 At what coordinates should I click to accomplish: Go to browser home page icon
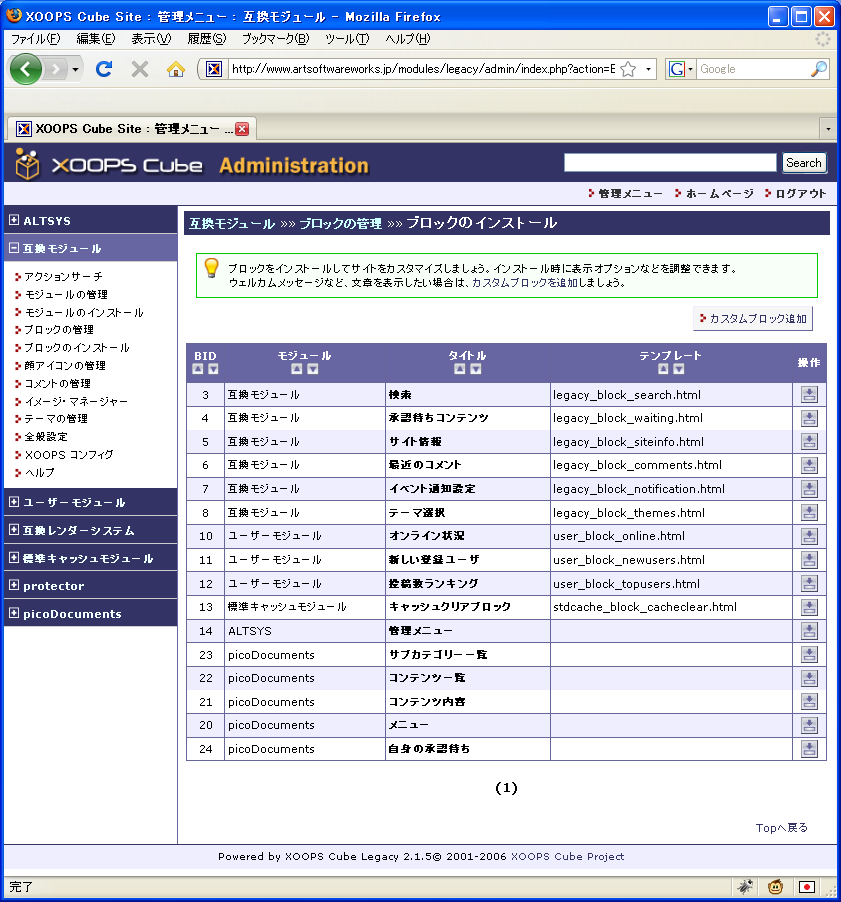tap(176, 69)
